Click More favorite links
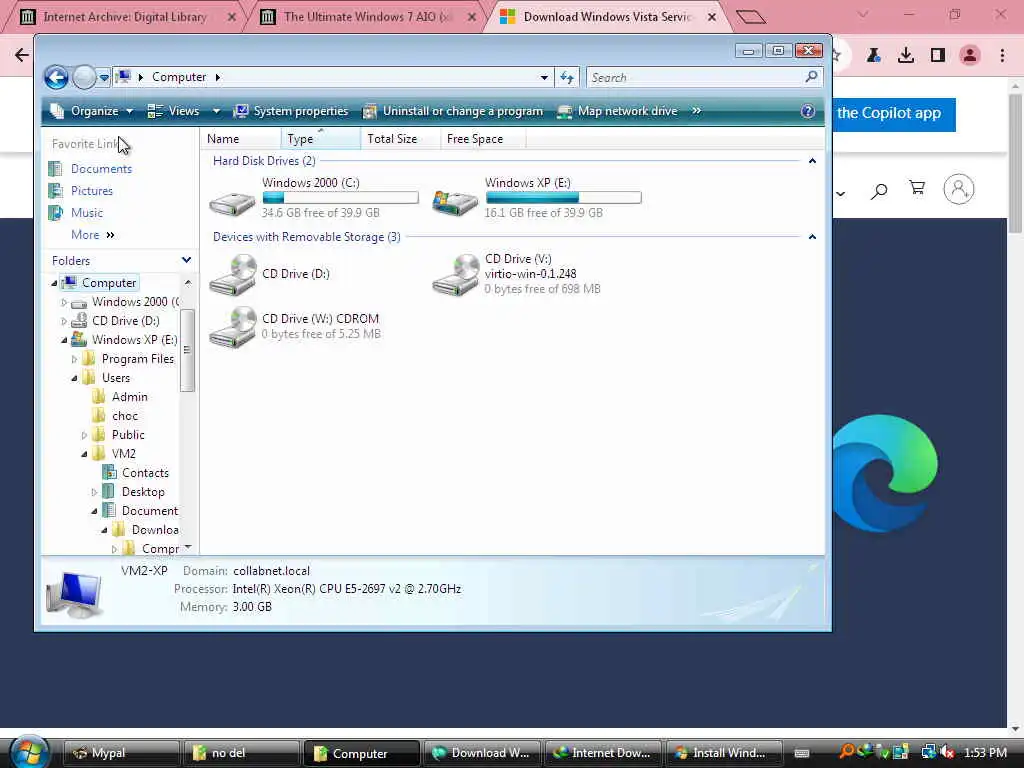This screenshot has height=768, width=1024. (x=93, y=234)
